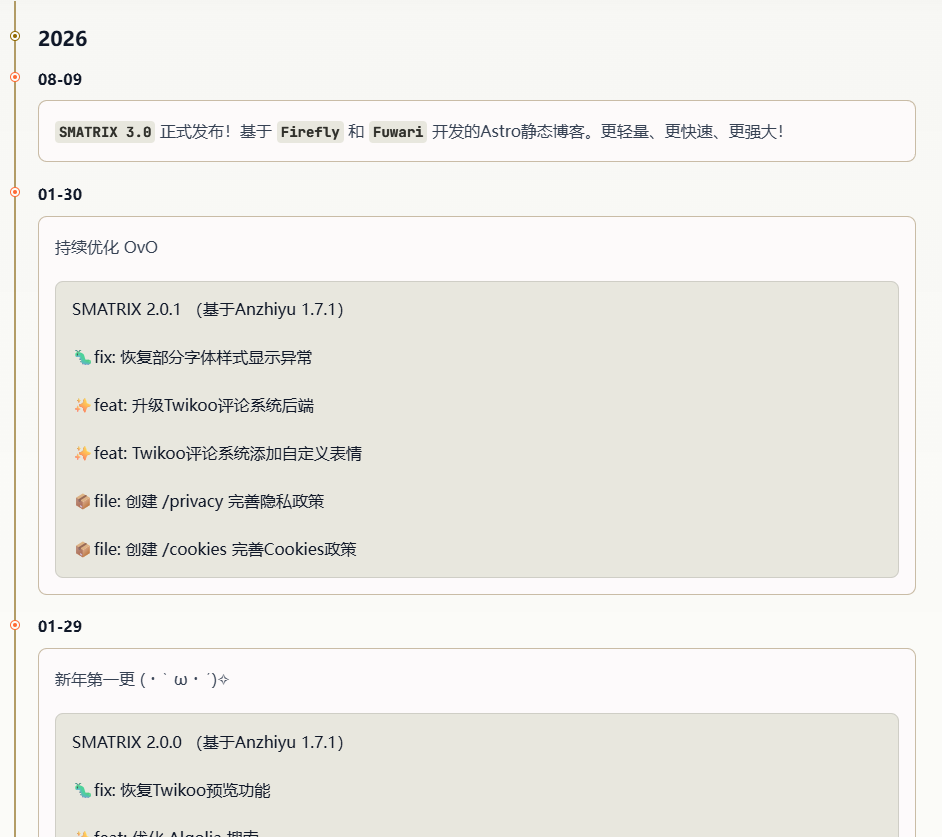Click the fix: 恢复部分字体样式显示异常 text

tap(203, 358)
